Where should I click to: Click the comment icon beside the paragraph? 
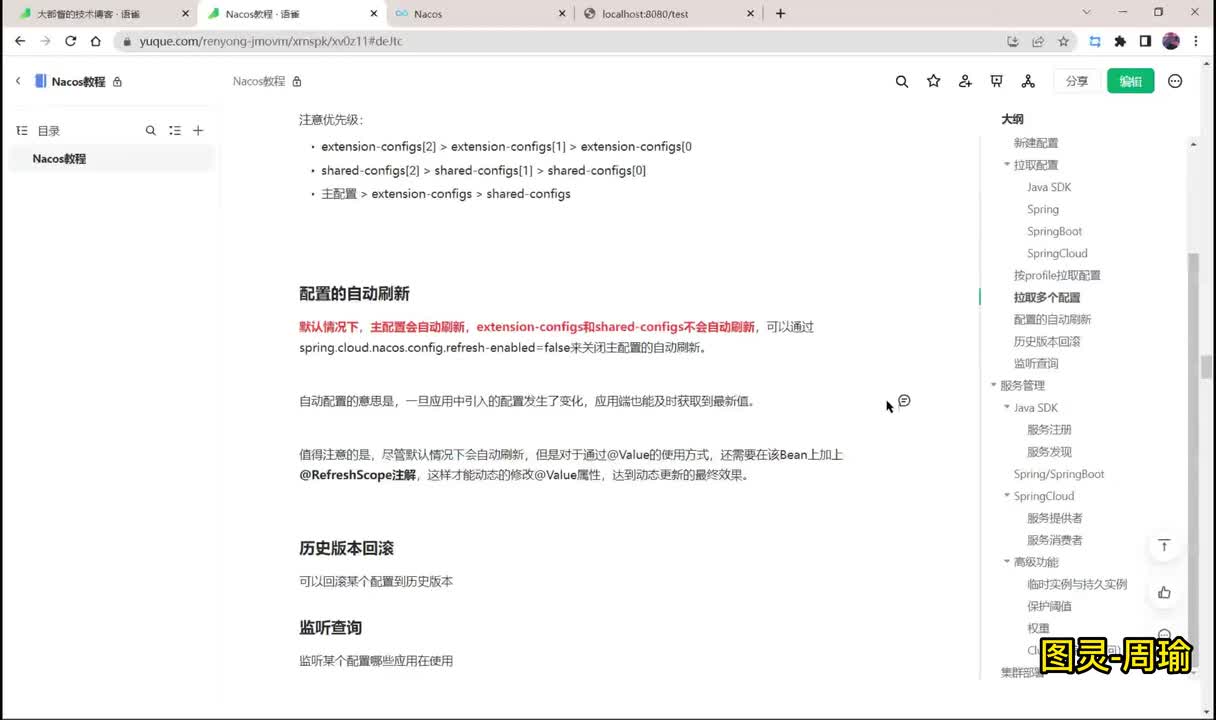(x=904, y=400)
